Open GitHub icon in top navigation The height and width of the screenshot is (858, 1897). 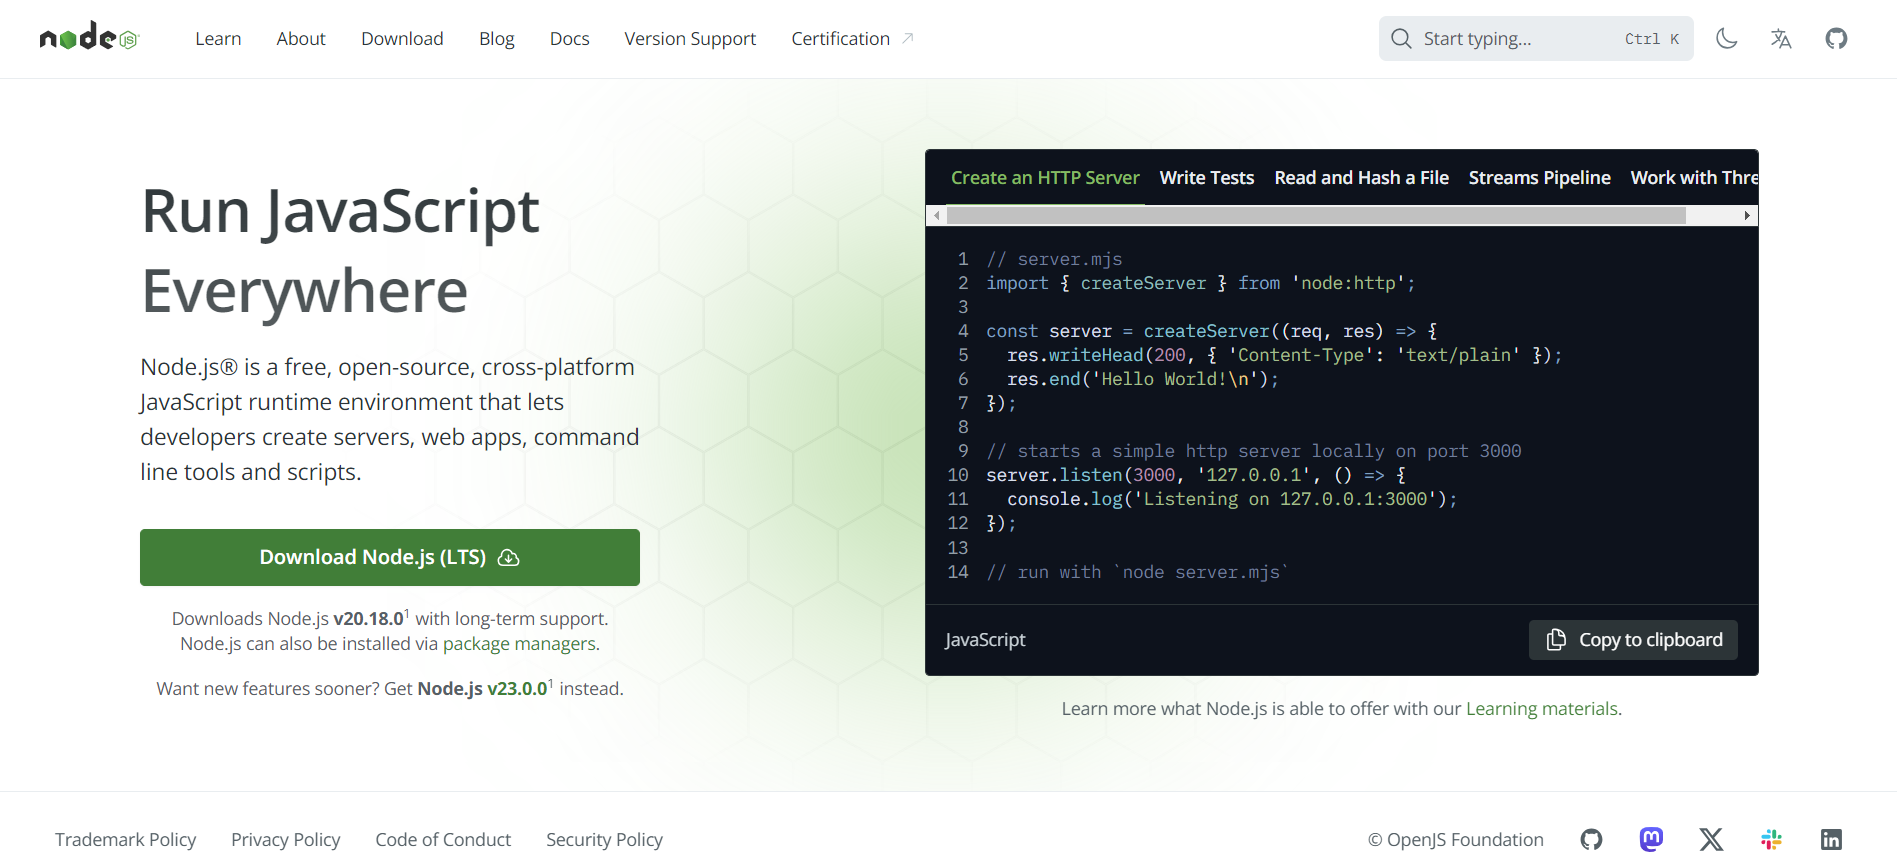pos(1836,38)
